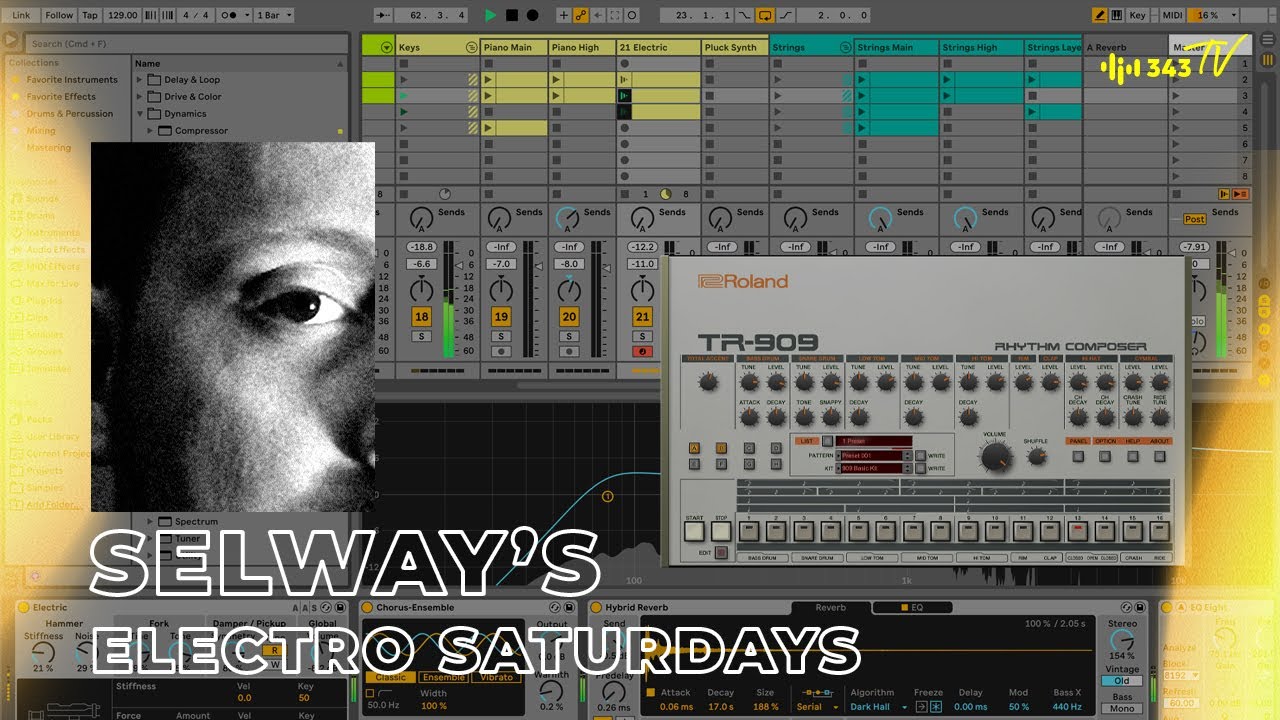Click the TR-909 EDIT button

pyautogui.click(x=719, y=552)
